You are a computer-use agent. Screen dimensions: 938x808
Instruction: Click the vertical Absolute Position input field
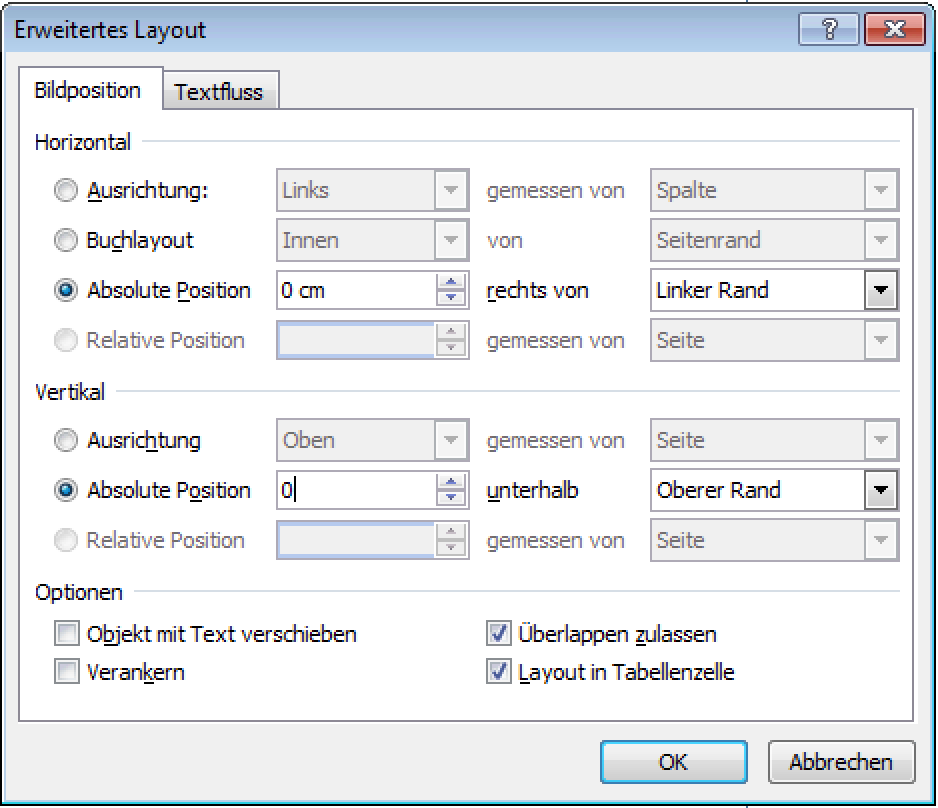coord(356,491)
